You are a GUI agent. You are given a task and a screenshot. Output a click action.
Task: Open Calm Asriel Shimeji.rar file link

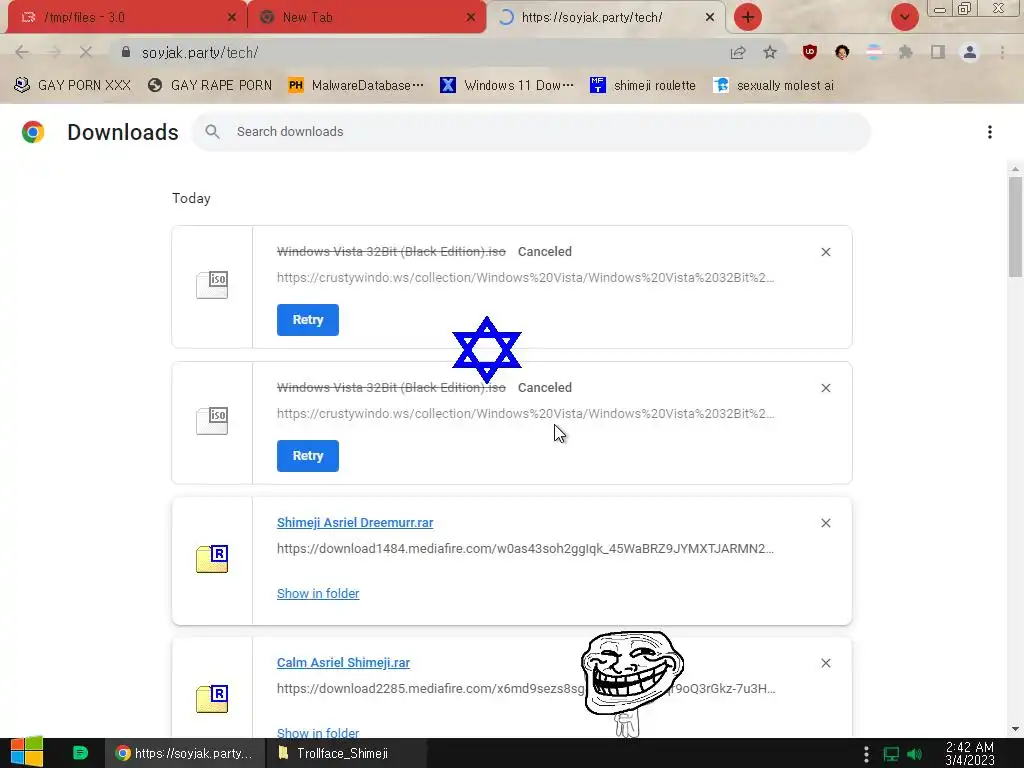click(x=344, y=663)
